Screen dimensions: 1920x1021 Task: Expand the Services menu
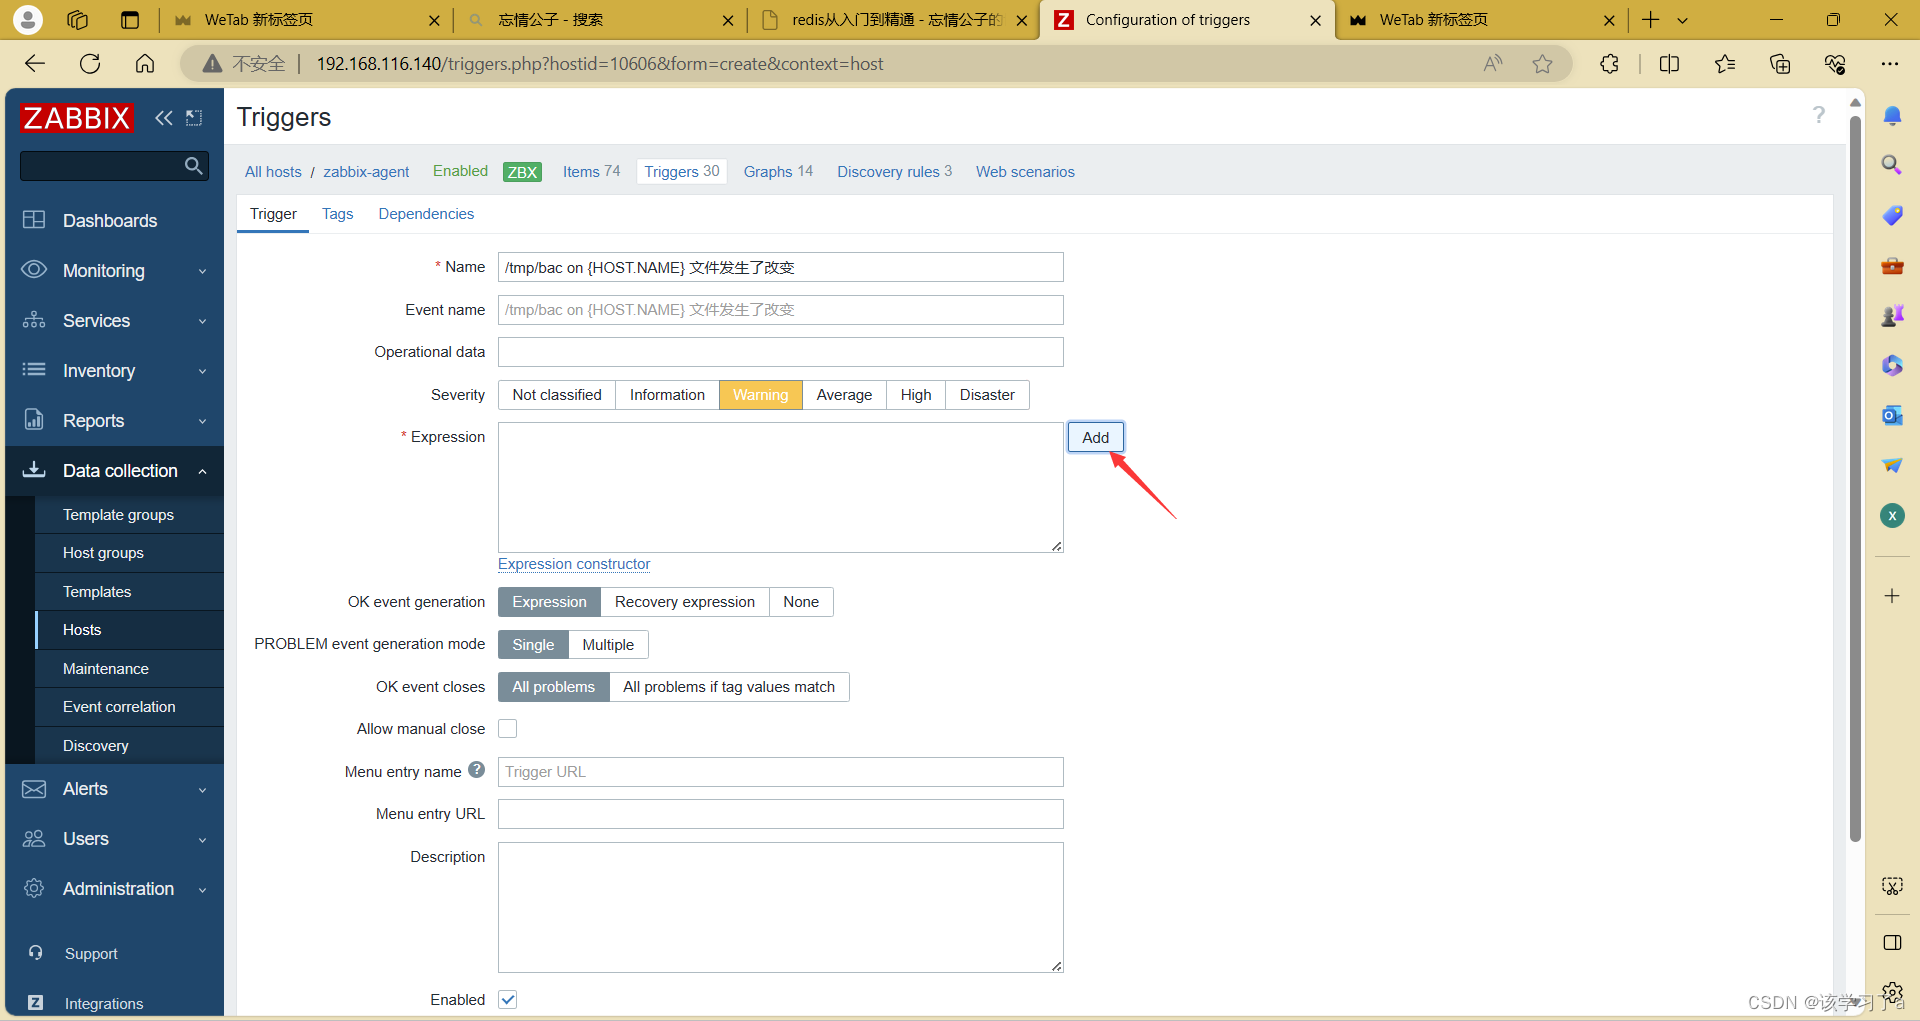coord(114,321)
